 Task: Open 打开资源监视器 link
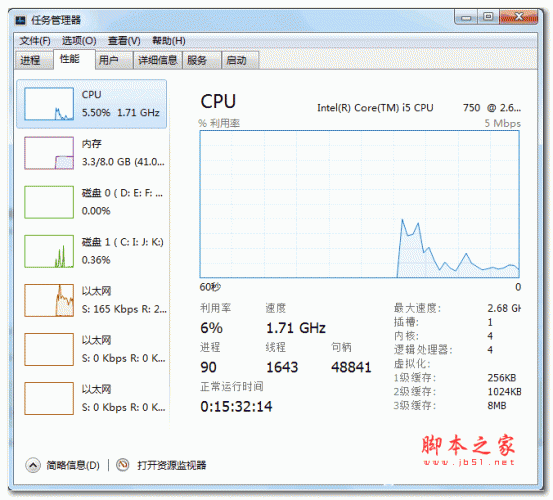click(172, 465)
